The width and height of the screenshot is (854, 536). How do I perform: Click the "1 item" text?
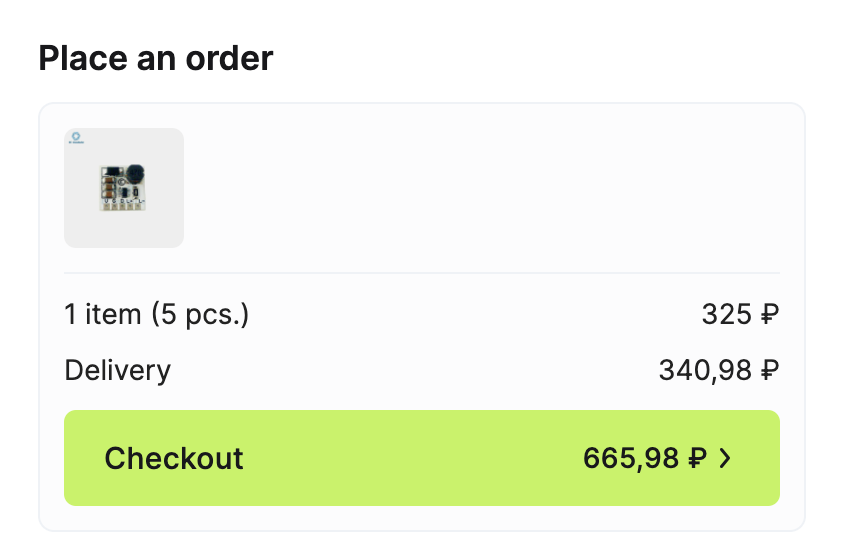point(103,315)
